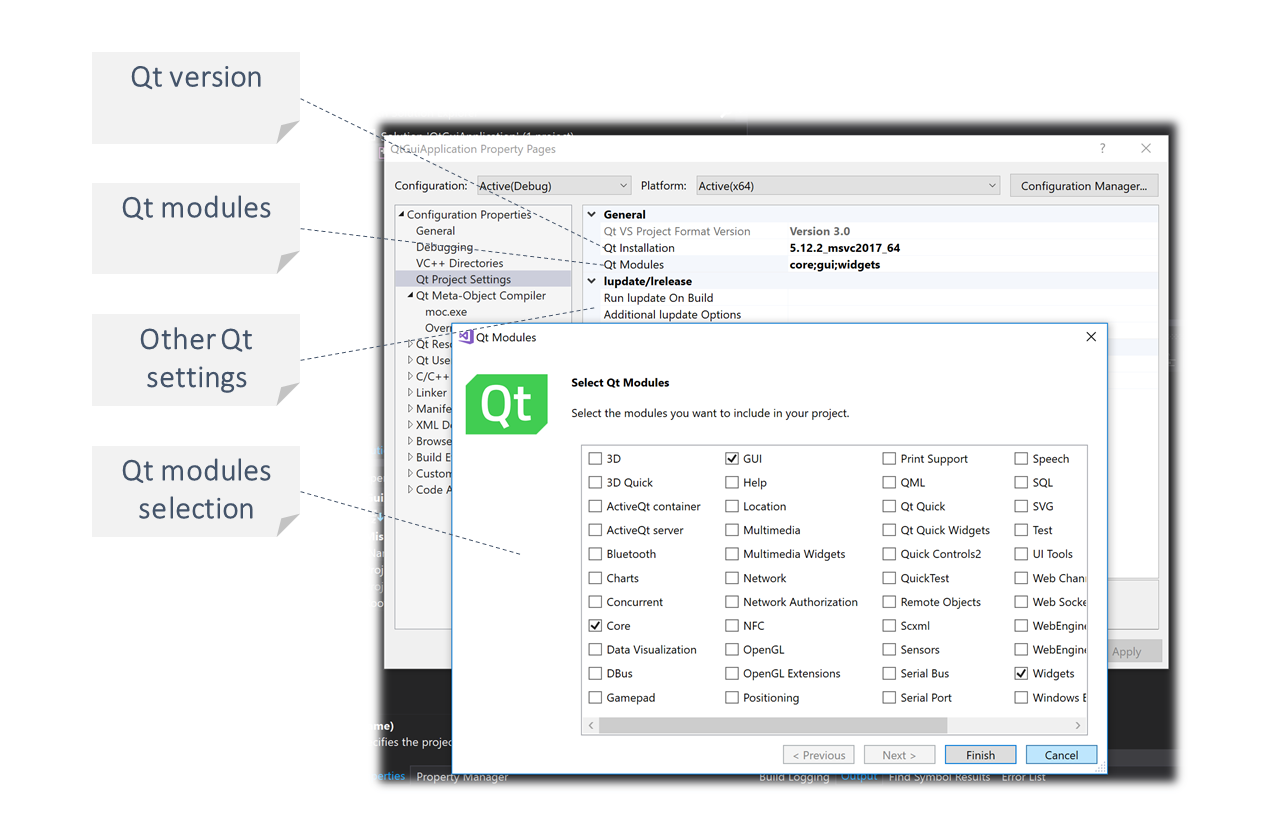Click the Qt logo in the dialog
This screenshot has height=836, width=1280.
pos(507,404)
